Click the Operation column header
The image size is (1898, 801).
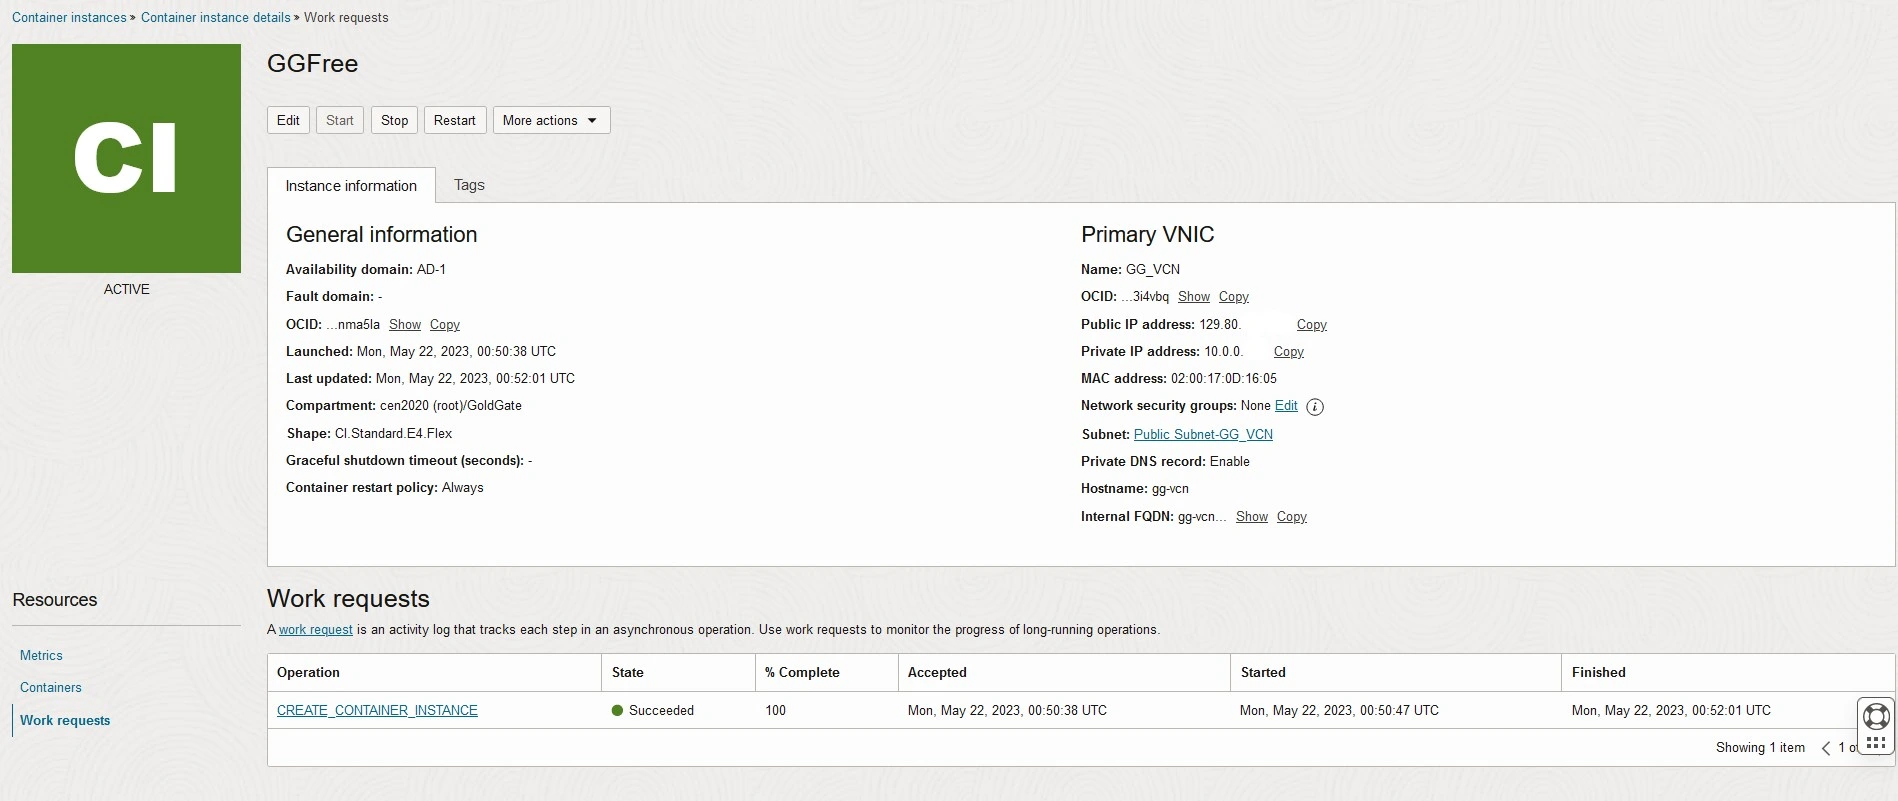coord(434,673)
